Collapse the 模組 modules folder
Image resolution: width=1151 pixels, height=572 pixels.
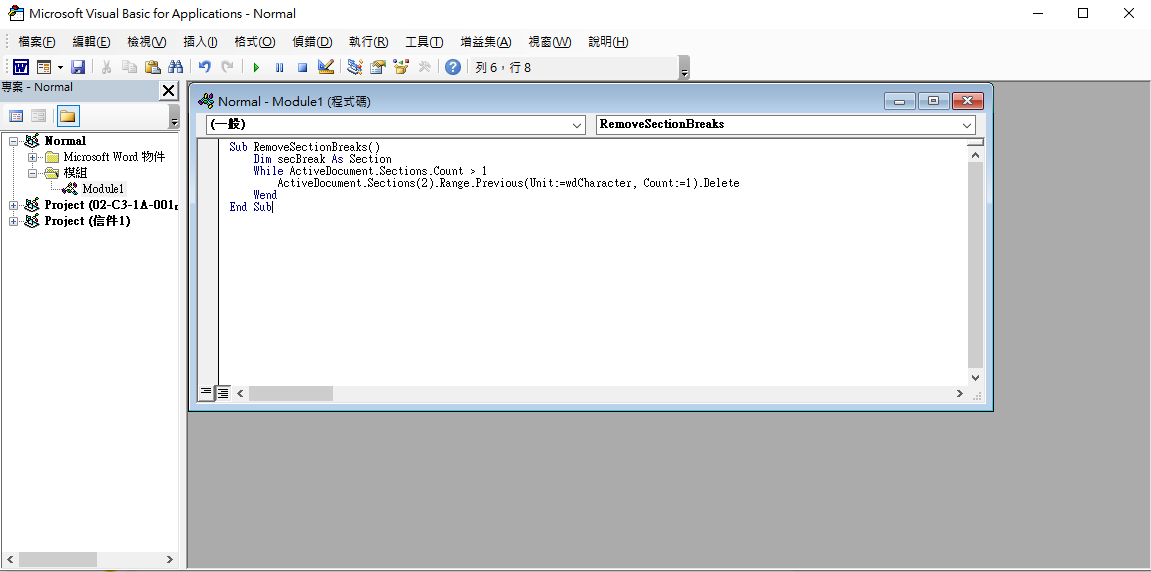tap(32, 173)
